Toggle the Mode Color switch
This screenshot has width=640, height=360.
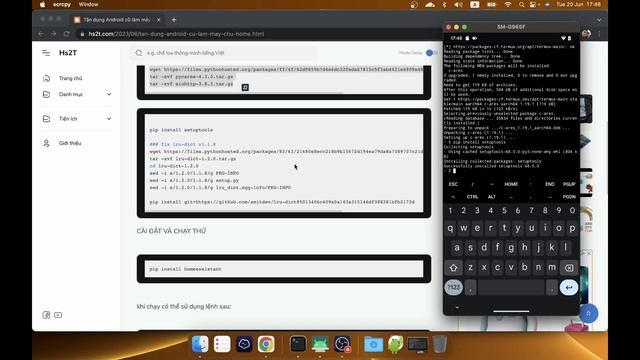[x=431, y=53]
